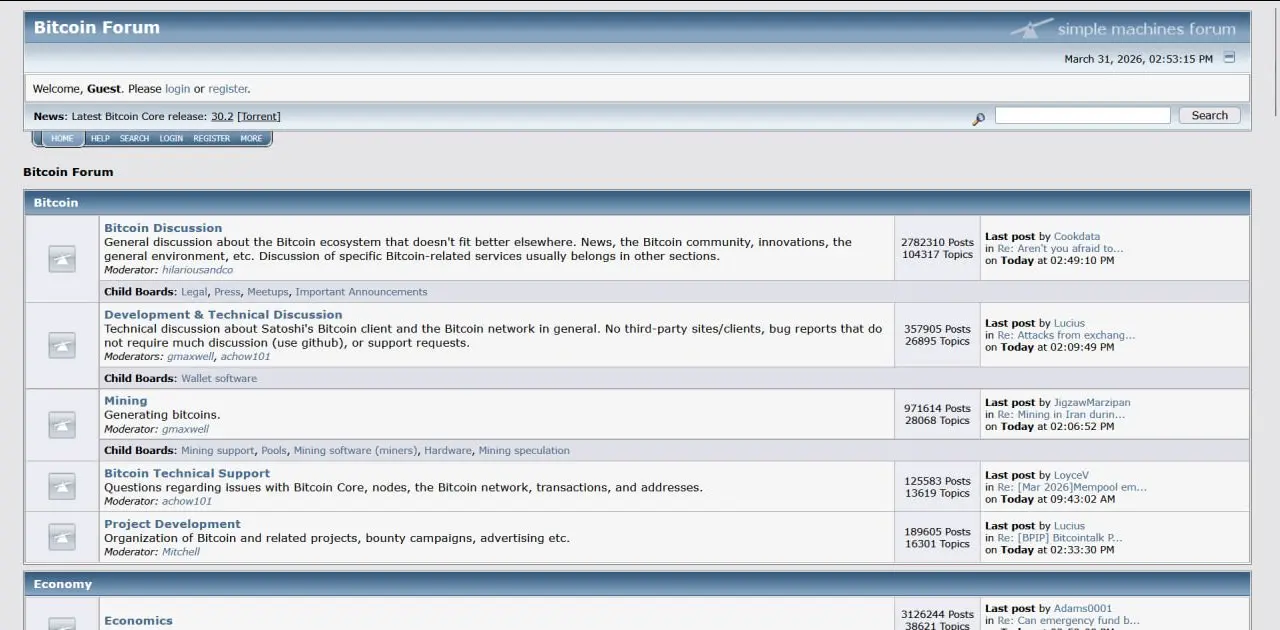Click the register link in welcome bar

tap(228, 89)
